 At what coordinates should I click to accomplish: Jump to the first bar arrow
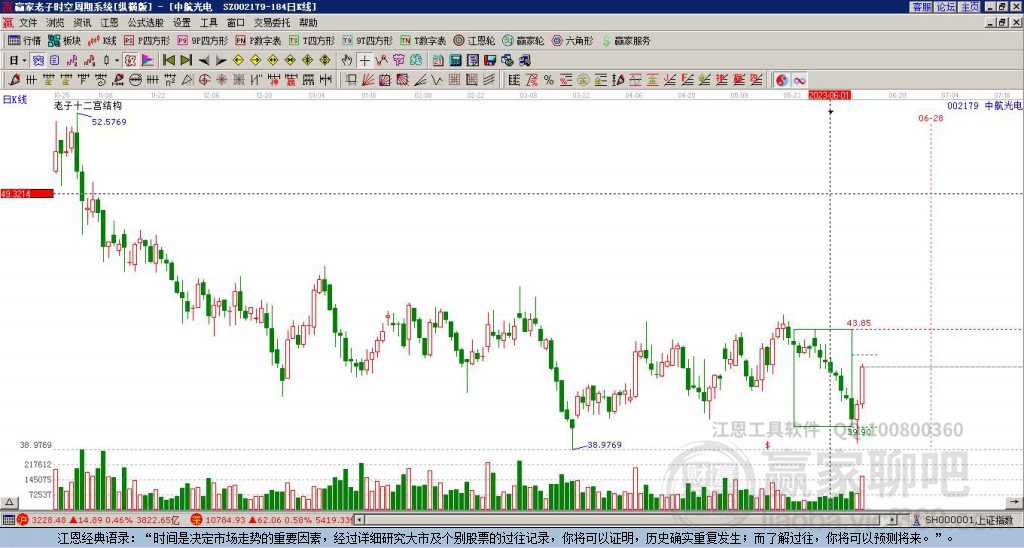pyautogui.click(x=168, y=60)
